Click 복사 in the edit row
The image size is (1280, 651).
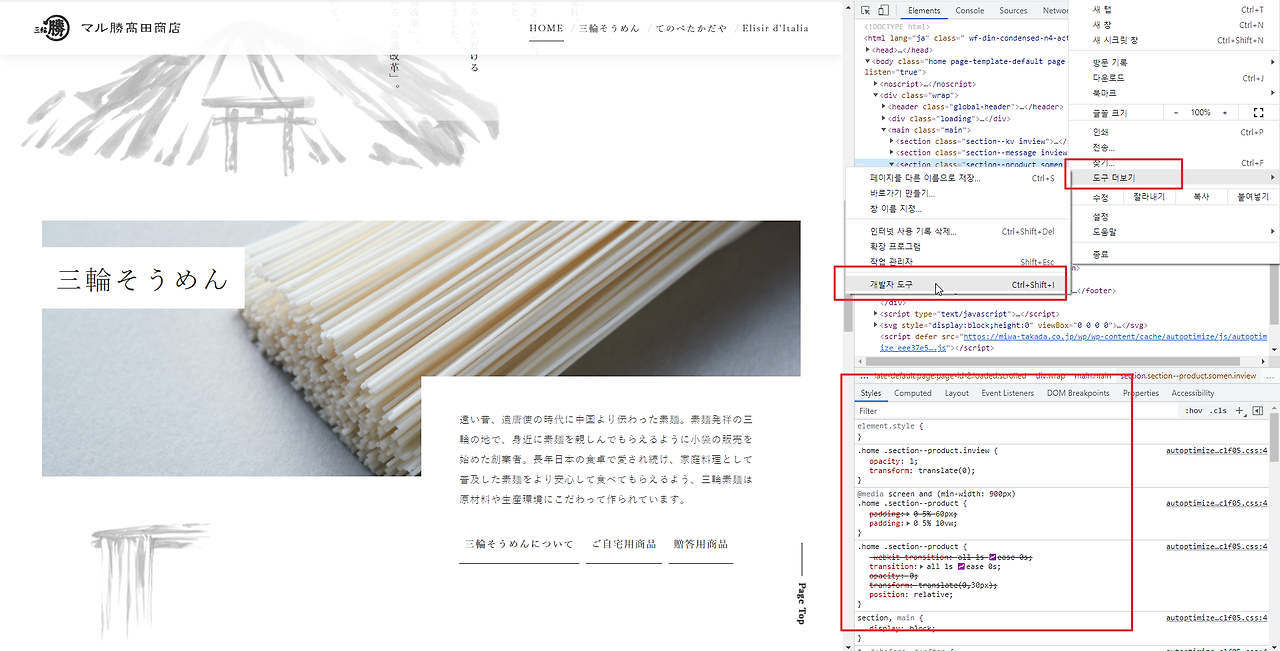pyautogui.click(x=1200, y=197)
